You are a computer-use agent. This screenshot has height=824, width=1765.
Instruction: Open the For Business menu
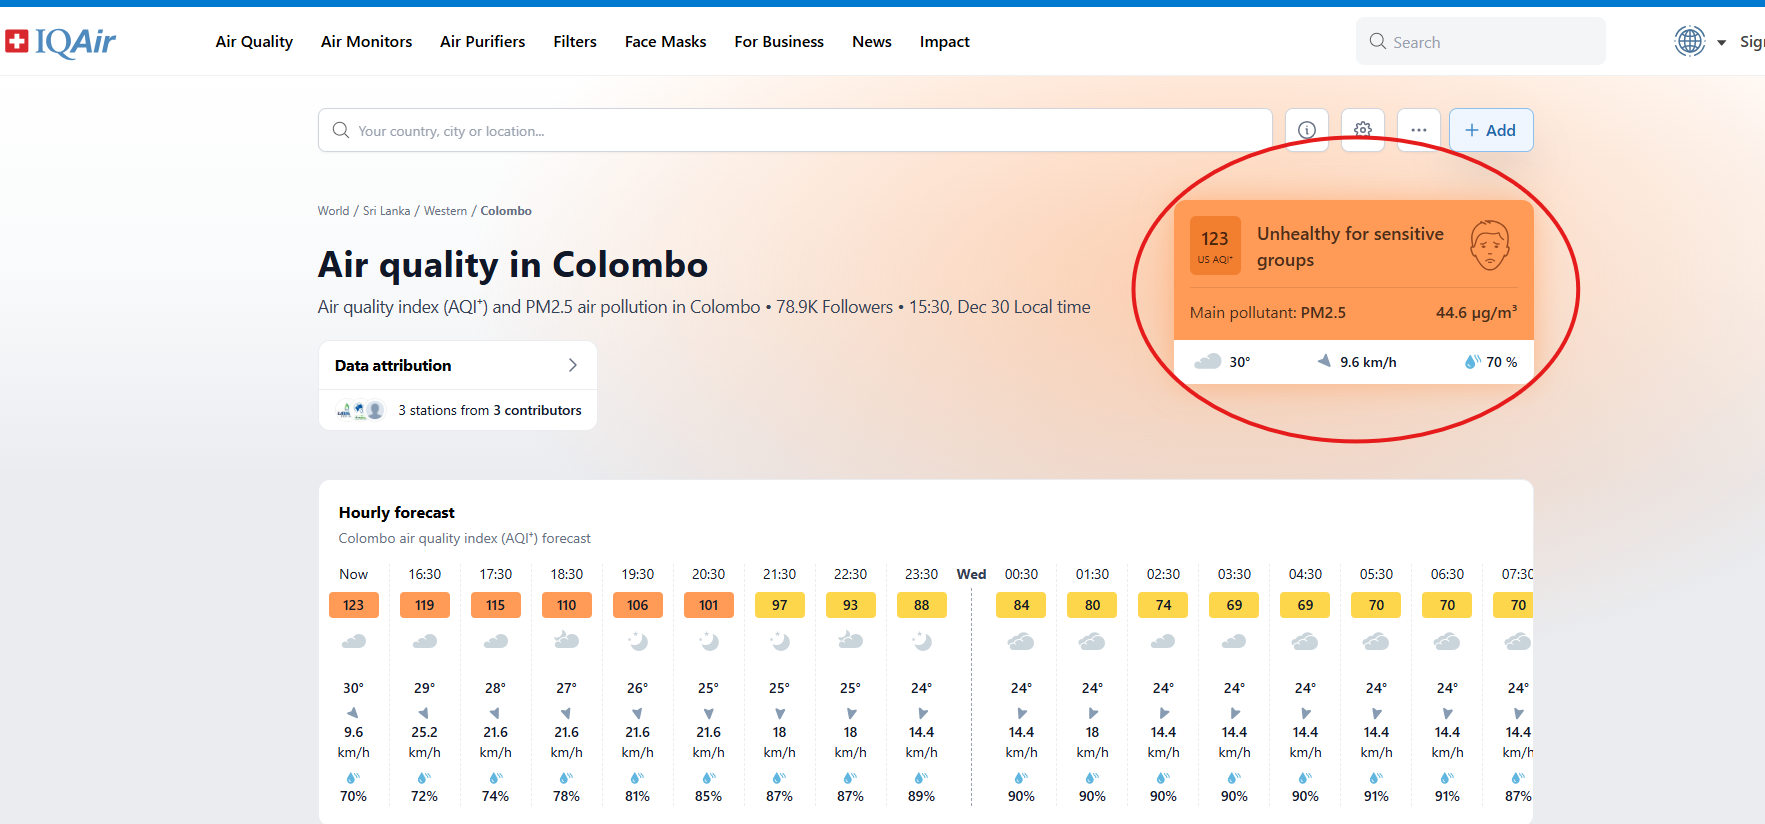[779, 41]
